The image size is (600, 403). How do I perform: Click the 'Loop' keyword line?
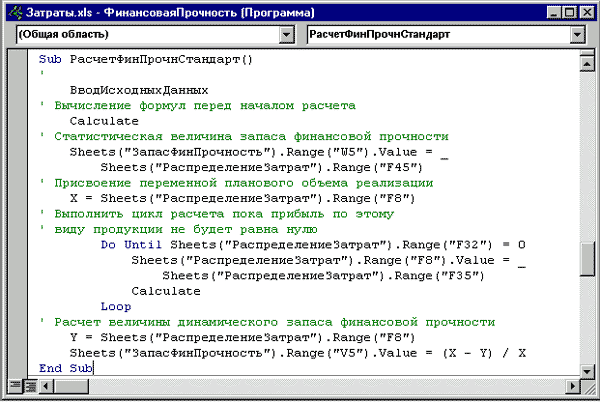coord(116,307)
